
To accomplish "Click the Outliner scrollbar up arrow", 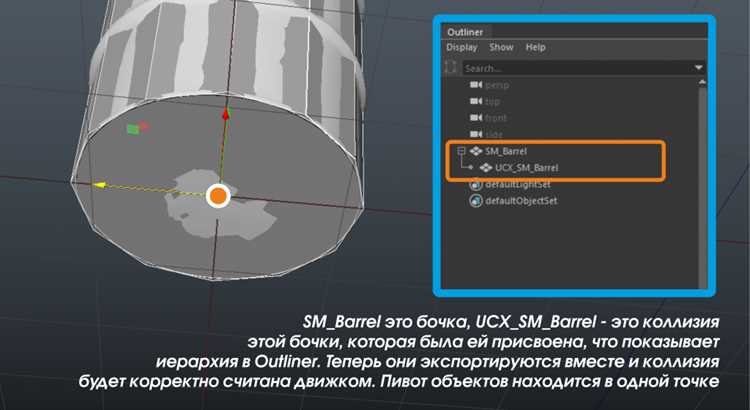I will point(702,82).
